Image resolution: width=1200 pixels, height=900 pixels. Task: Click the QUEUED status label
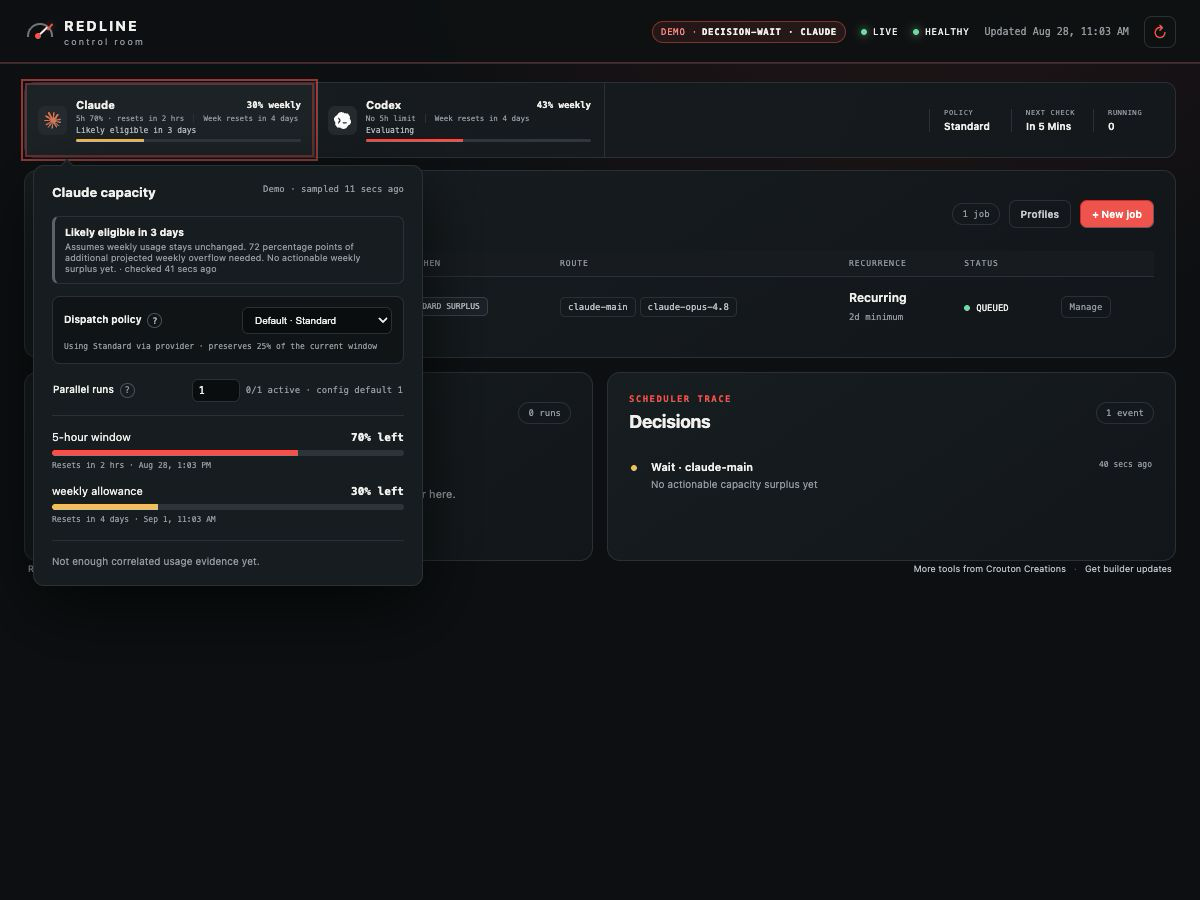point(992,308)
